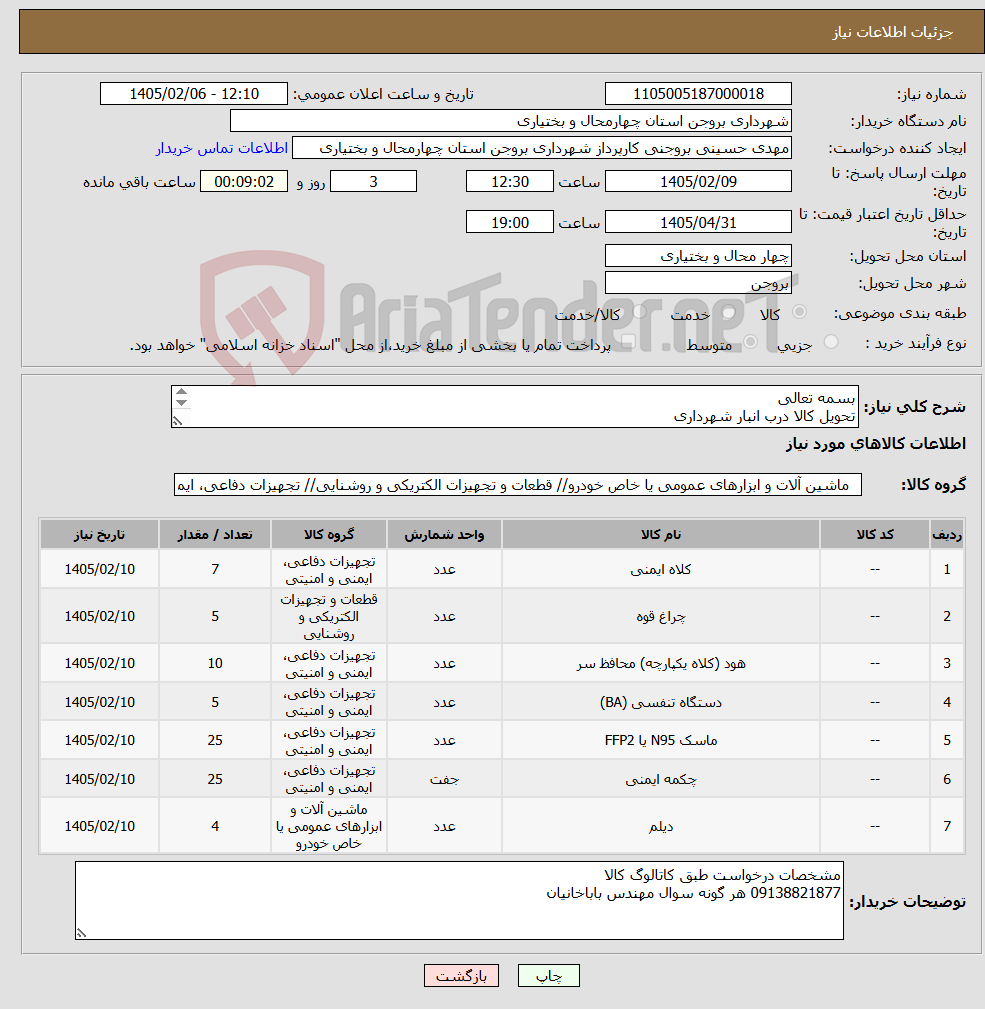Click quantity 10 in the هود row
The width and height of the screenshot is (985, 1009).
(215, 663)
